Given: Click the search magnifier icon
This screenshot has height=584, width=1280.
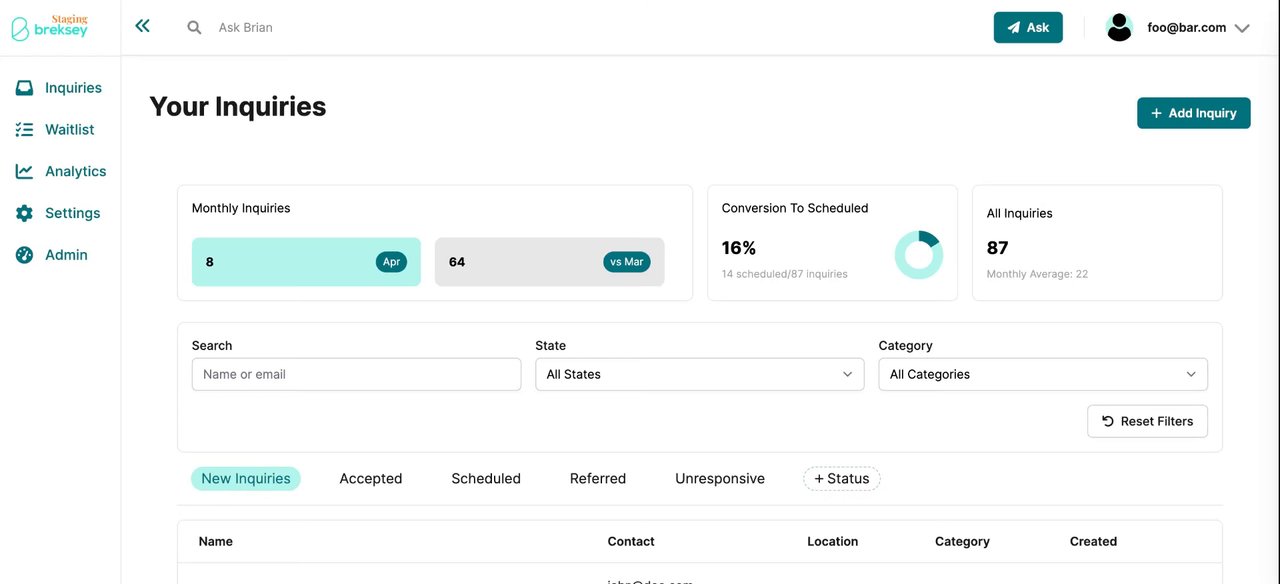Looking at the screenshot, I should pyautogui.click(x=194, y=27).
